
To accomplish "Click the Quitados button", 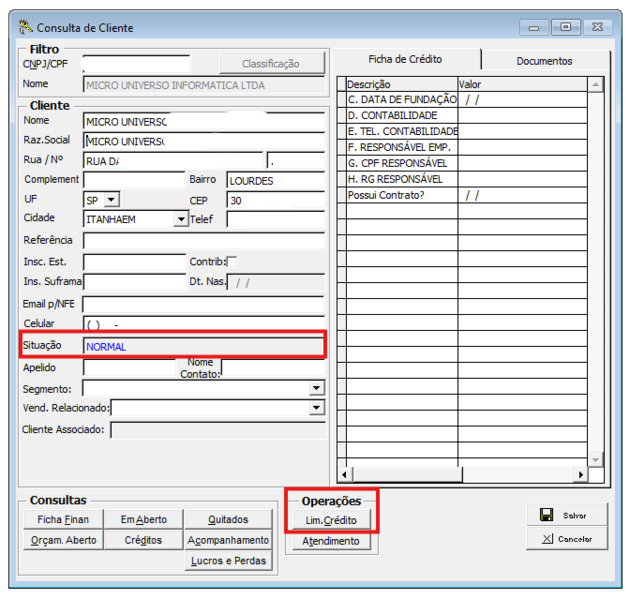I will click(x=228, y=519).
